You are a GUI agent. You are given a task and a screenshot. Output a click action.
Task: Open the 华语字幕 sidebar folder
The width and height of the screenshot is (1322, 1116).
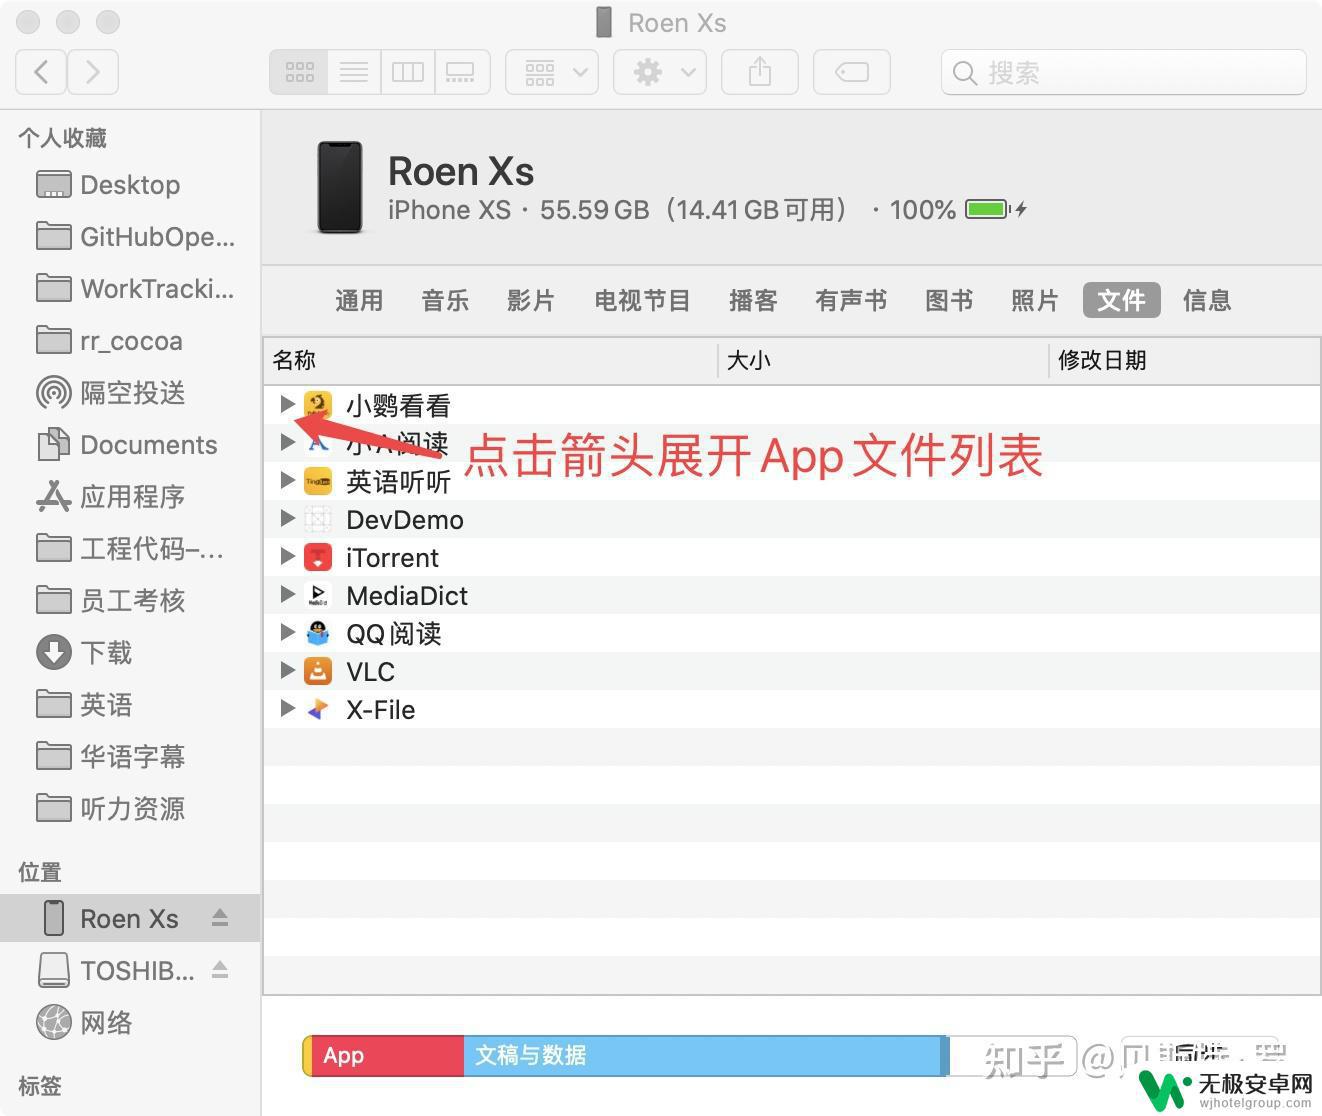130,757
